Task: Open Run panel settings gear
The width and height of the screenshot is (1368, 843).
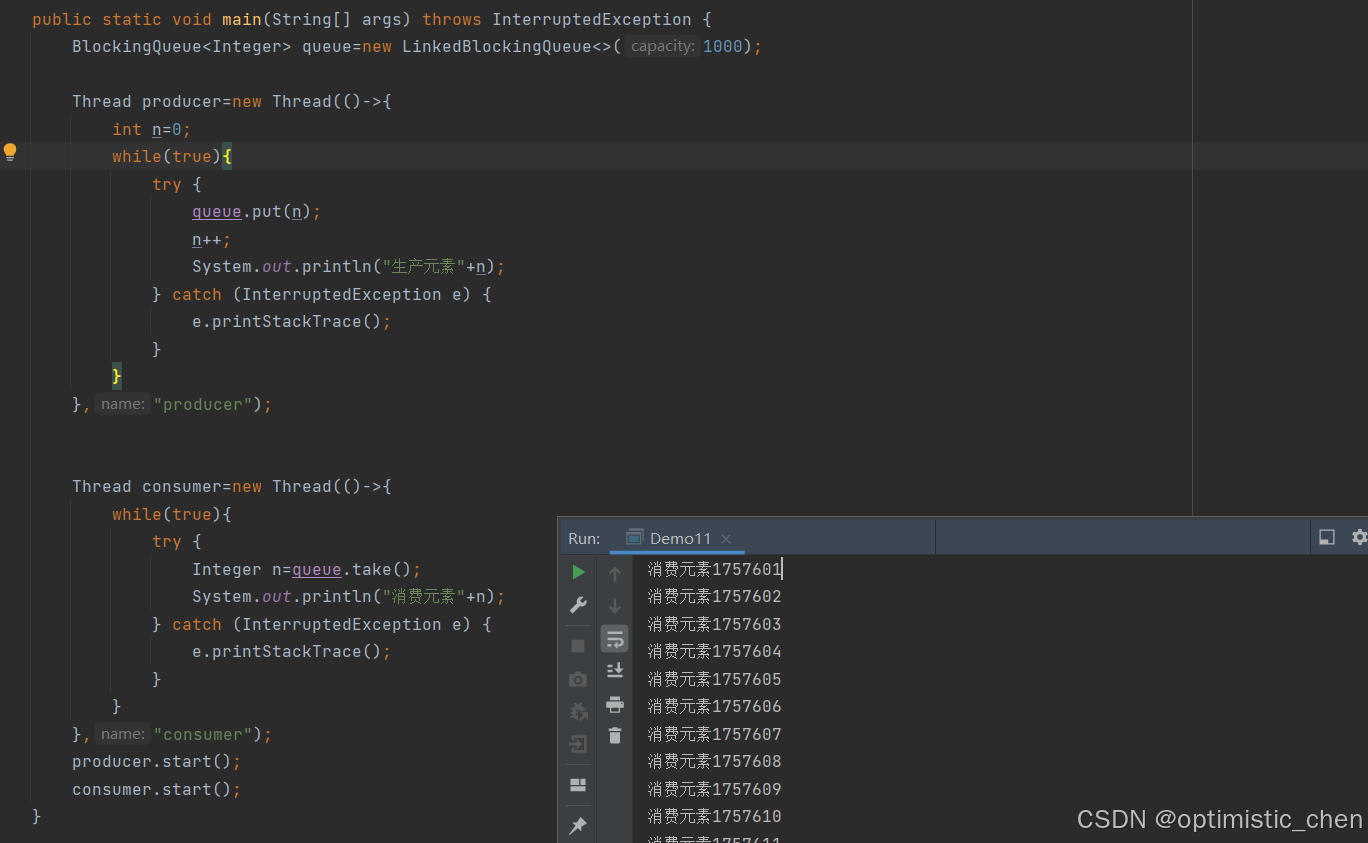Action: pos(1359,537)
